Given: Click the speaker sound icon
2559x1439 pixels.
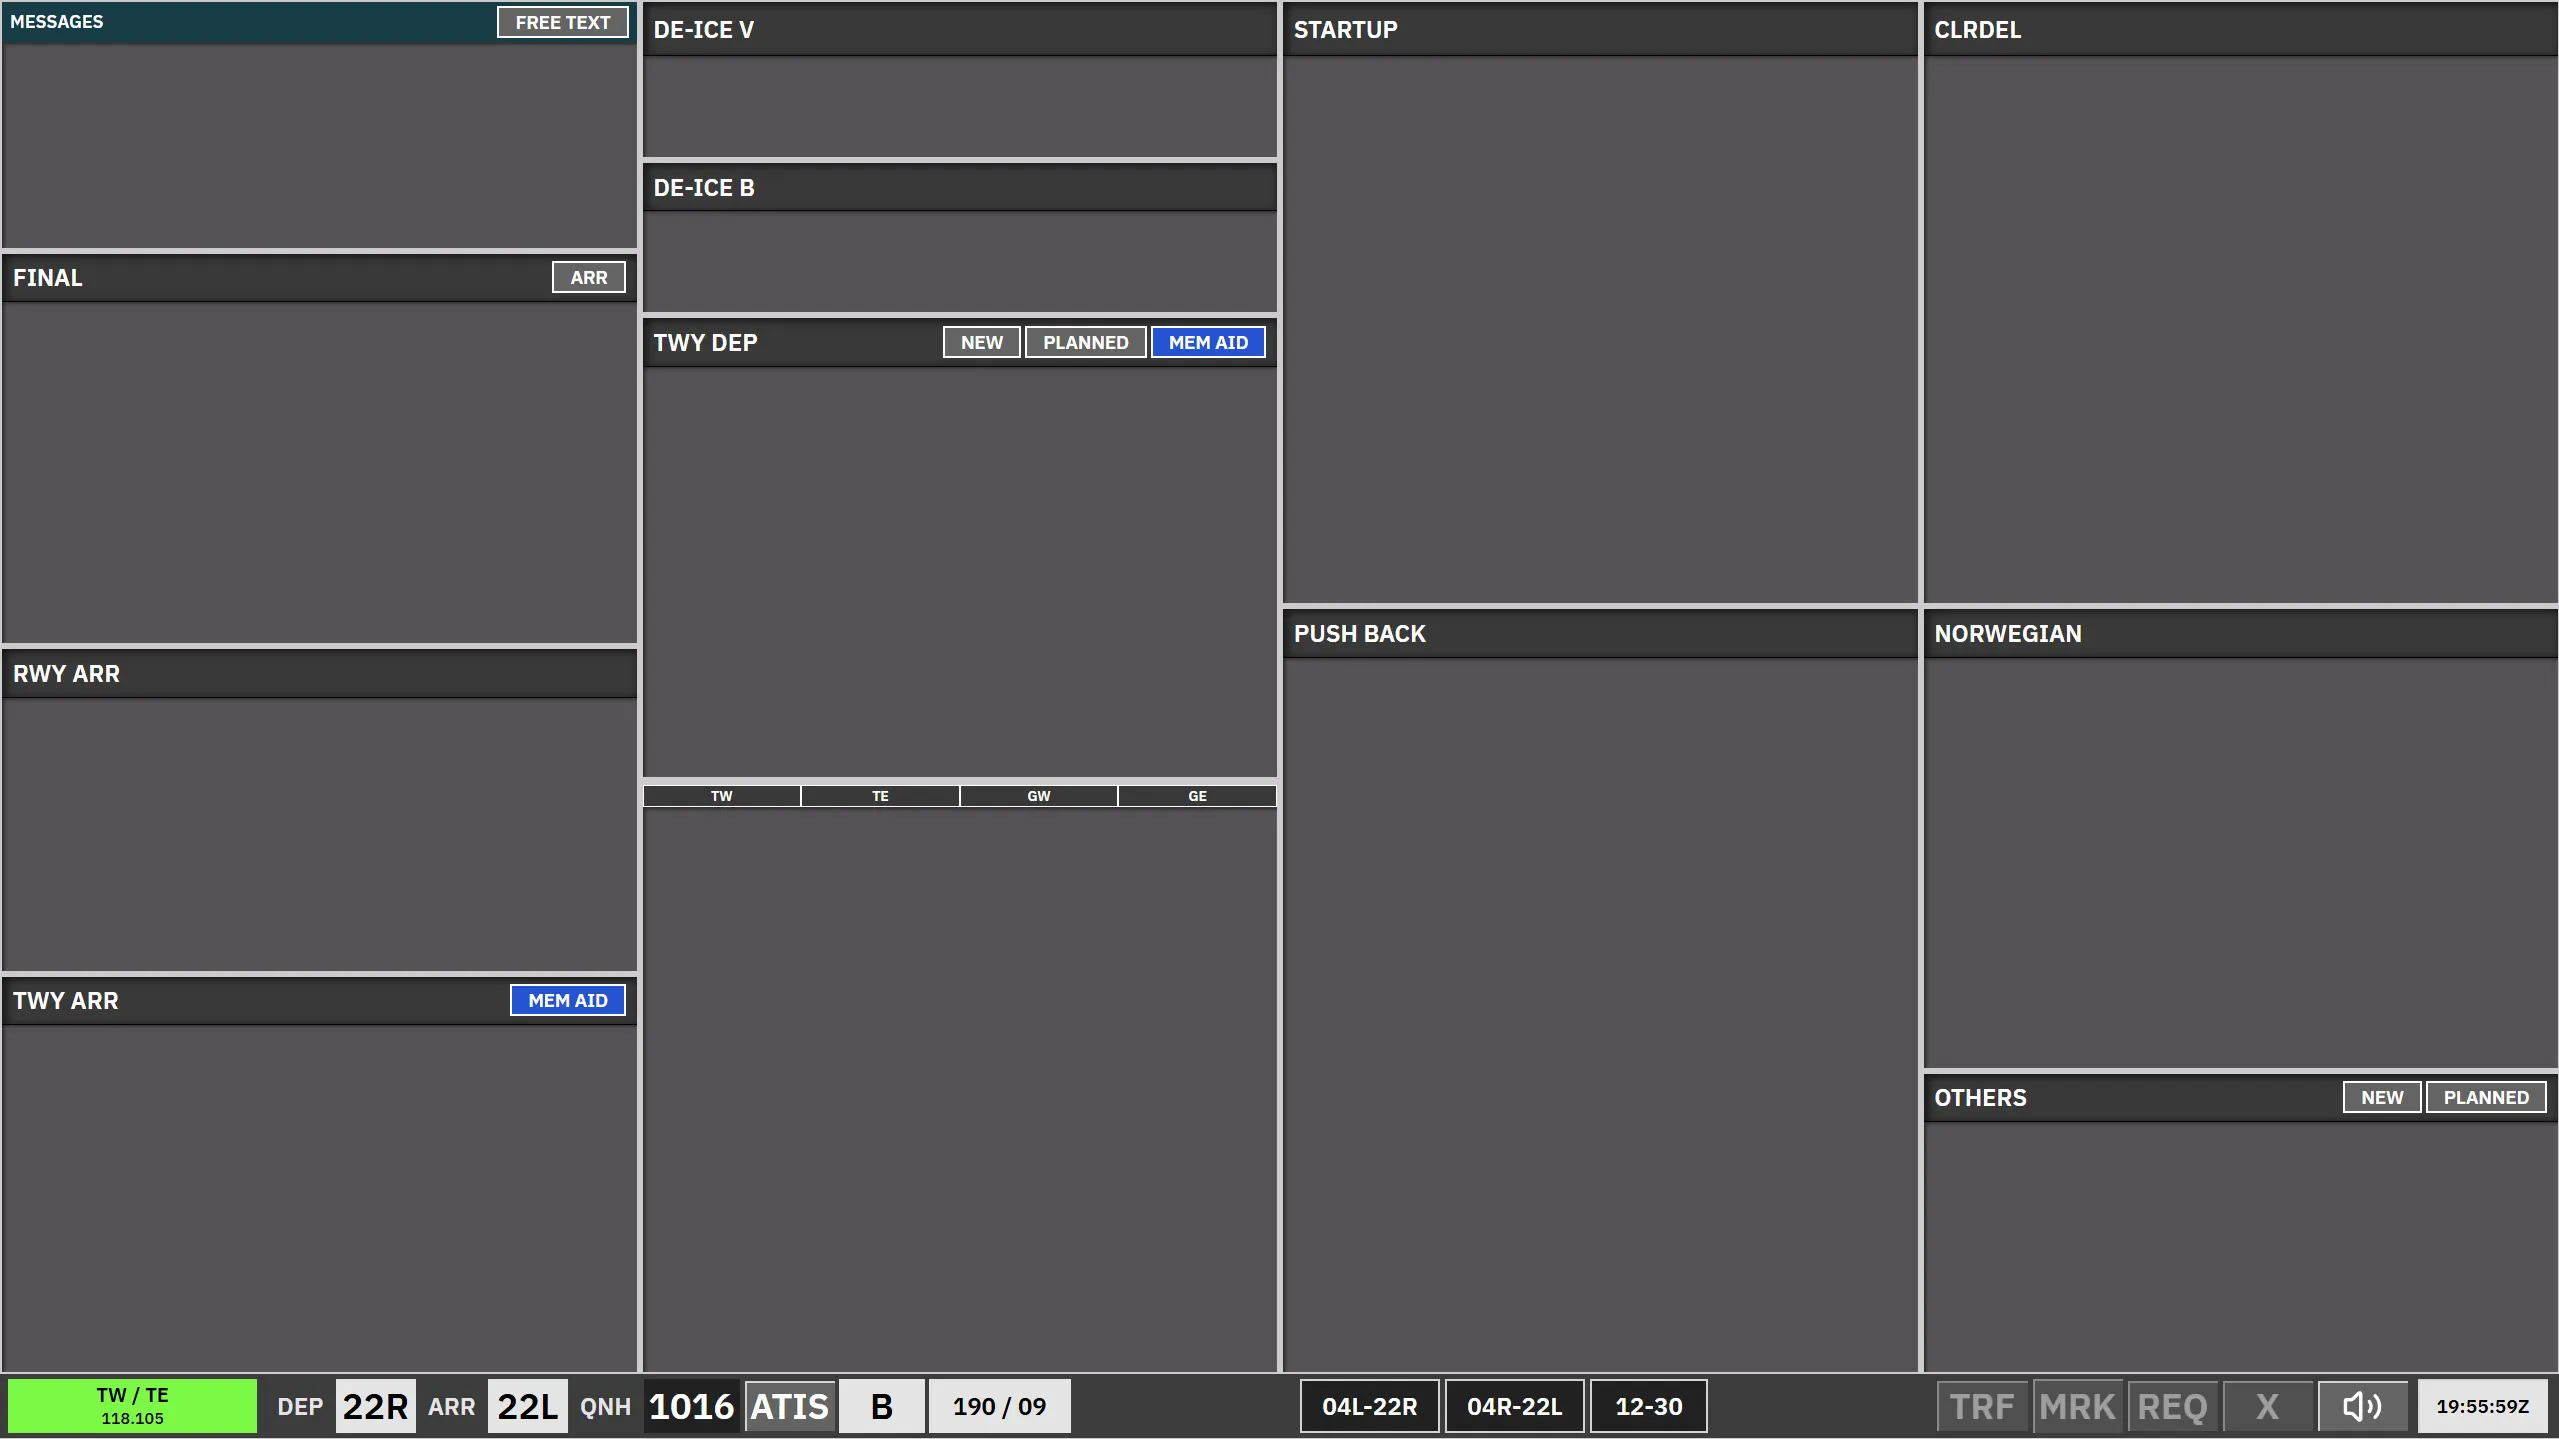Looking at the screenshot, I should tap(2362, 1406).
